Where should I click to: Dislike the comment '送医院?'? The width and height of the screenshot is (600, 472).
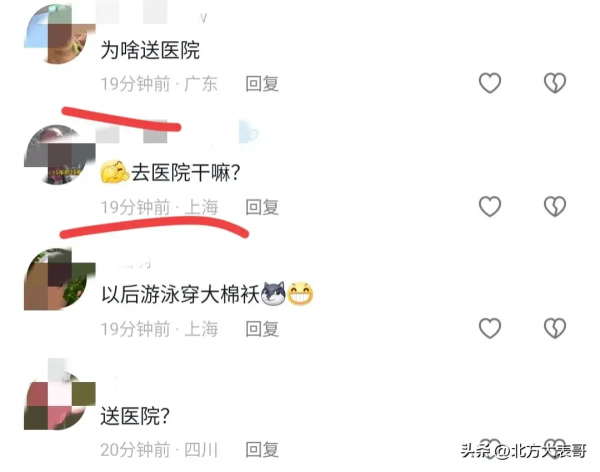coord(555,449)
